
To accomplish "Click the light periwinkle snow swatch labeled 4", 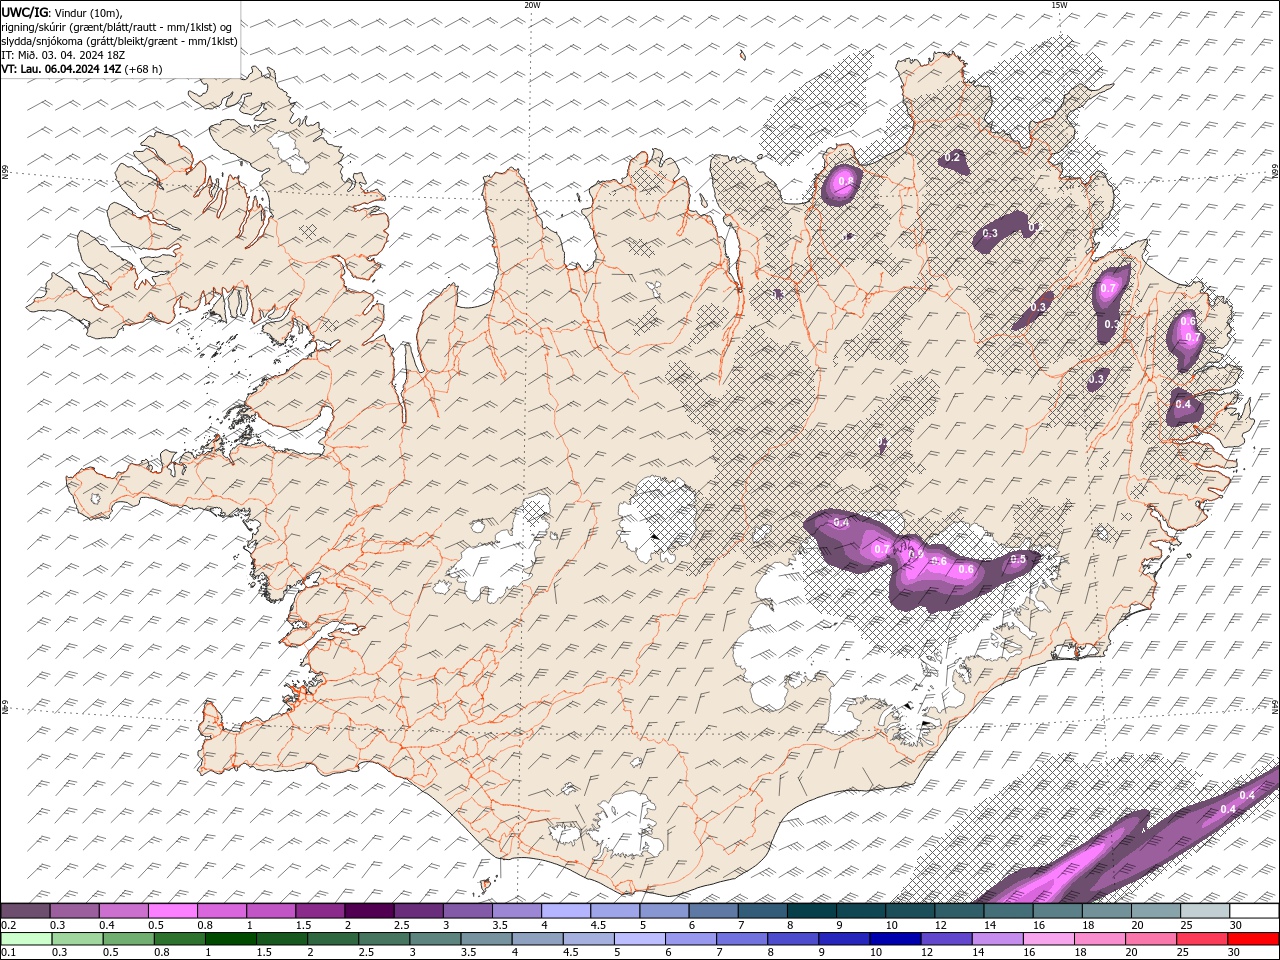I will coord(565,911).
